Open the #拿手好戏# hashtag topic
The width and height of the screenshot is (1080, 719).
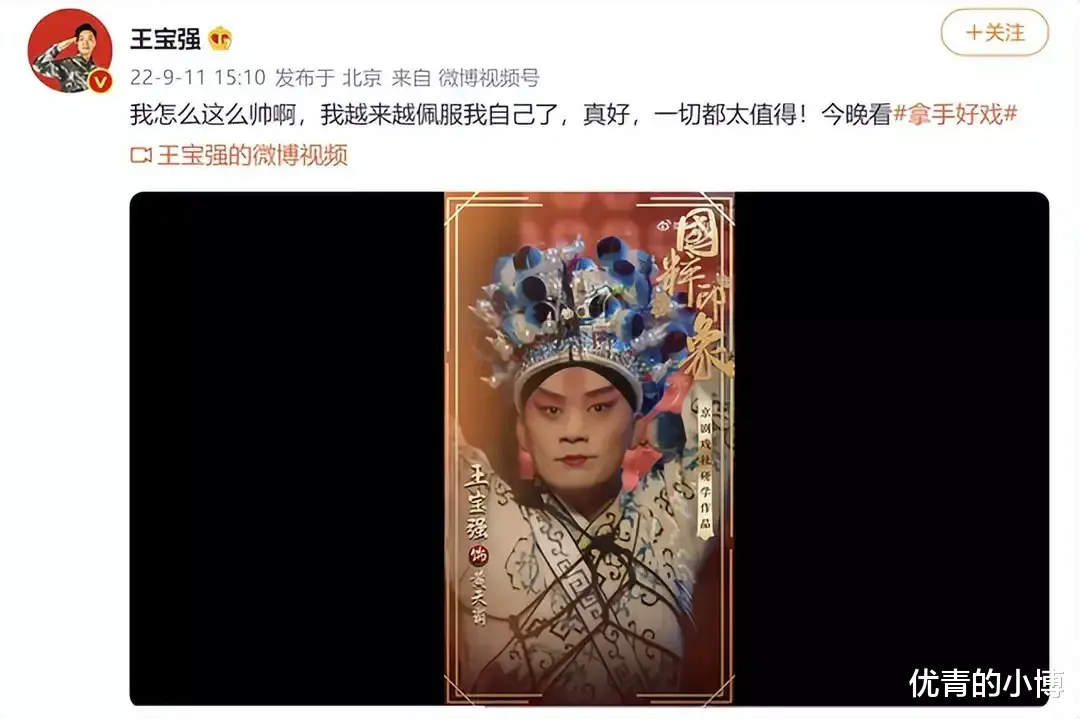pyautogui.click(x=955, y=114)
